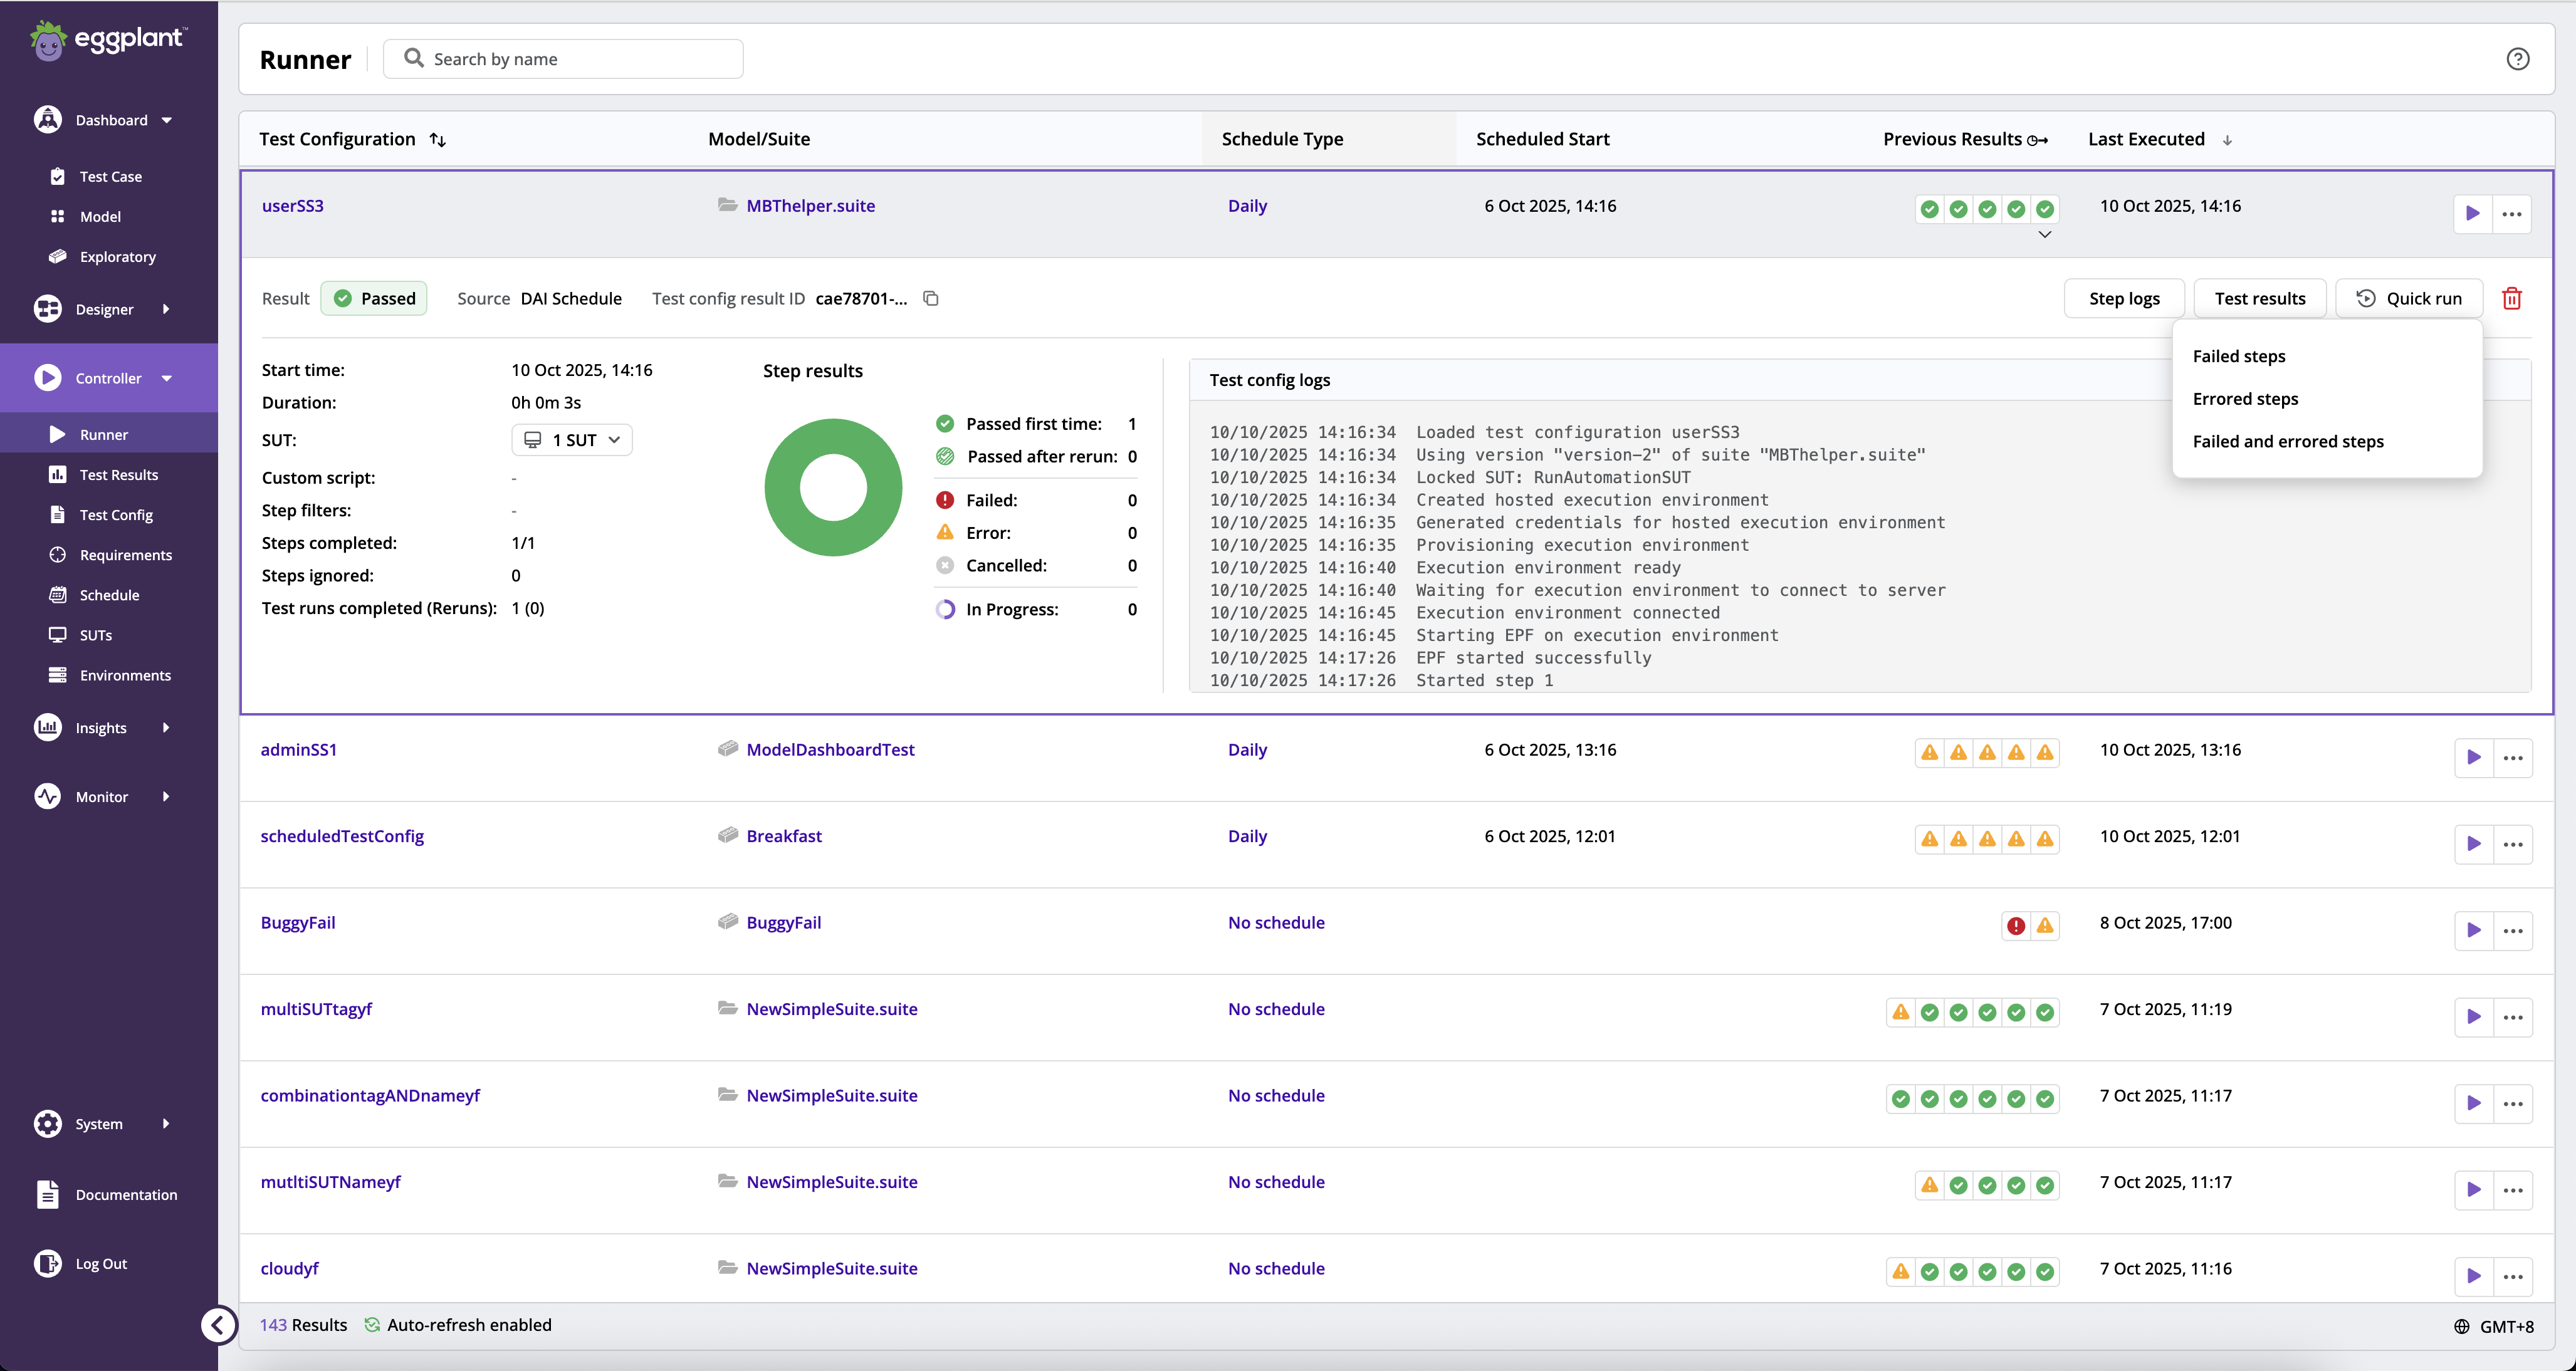Expand the Insights sidebar section
Viewport: 2576px width, 1371px height.
coord(101,727)
